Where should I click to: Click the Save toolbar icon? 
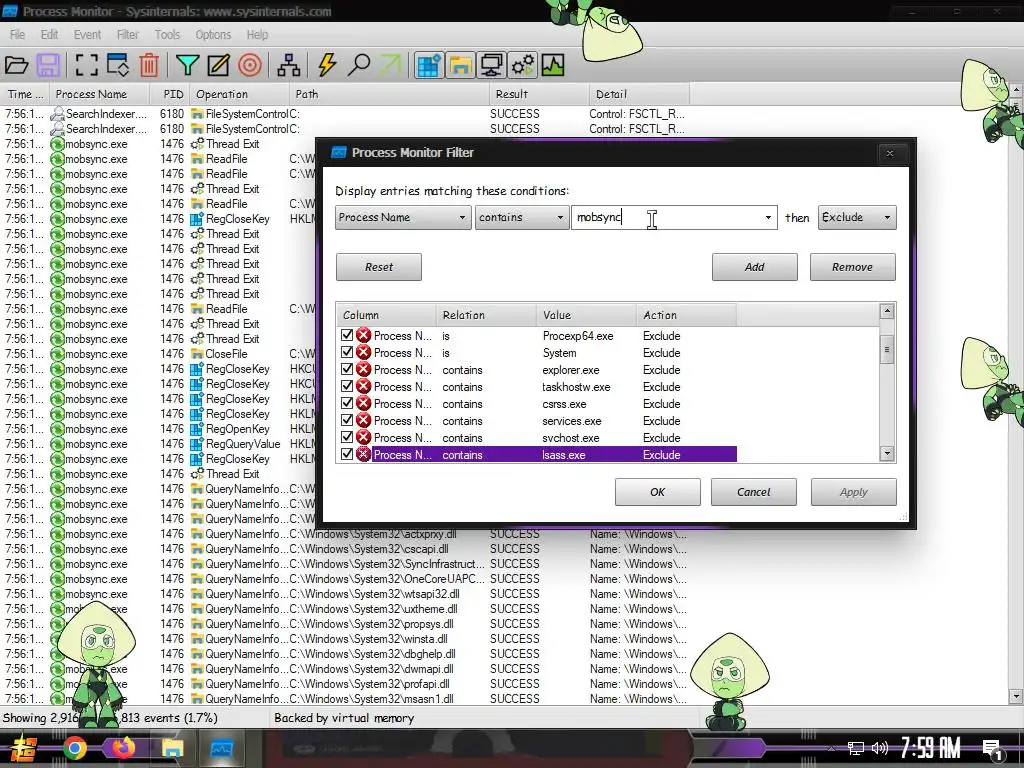pyautogui.click(x=48, y=65)
